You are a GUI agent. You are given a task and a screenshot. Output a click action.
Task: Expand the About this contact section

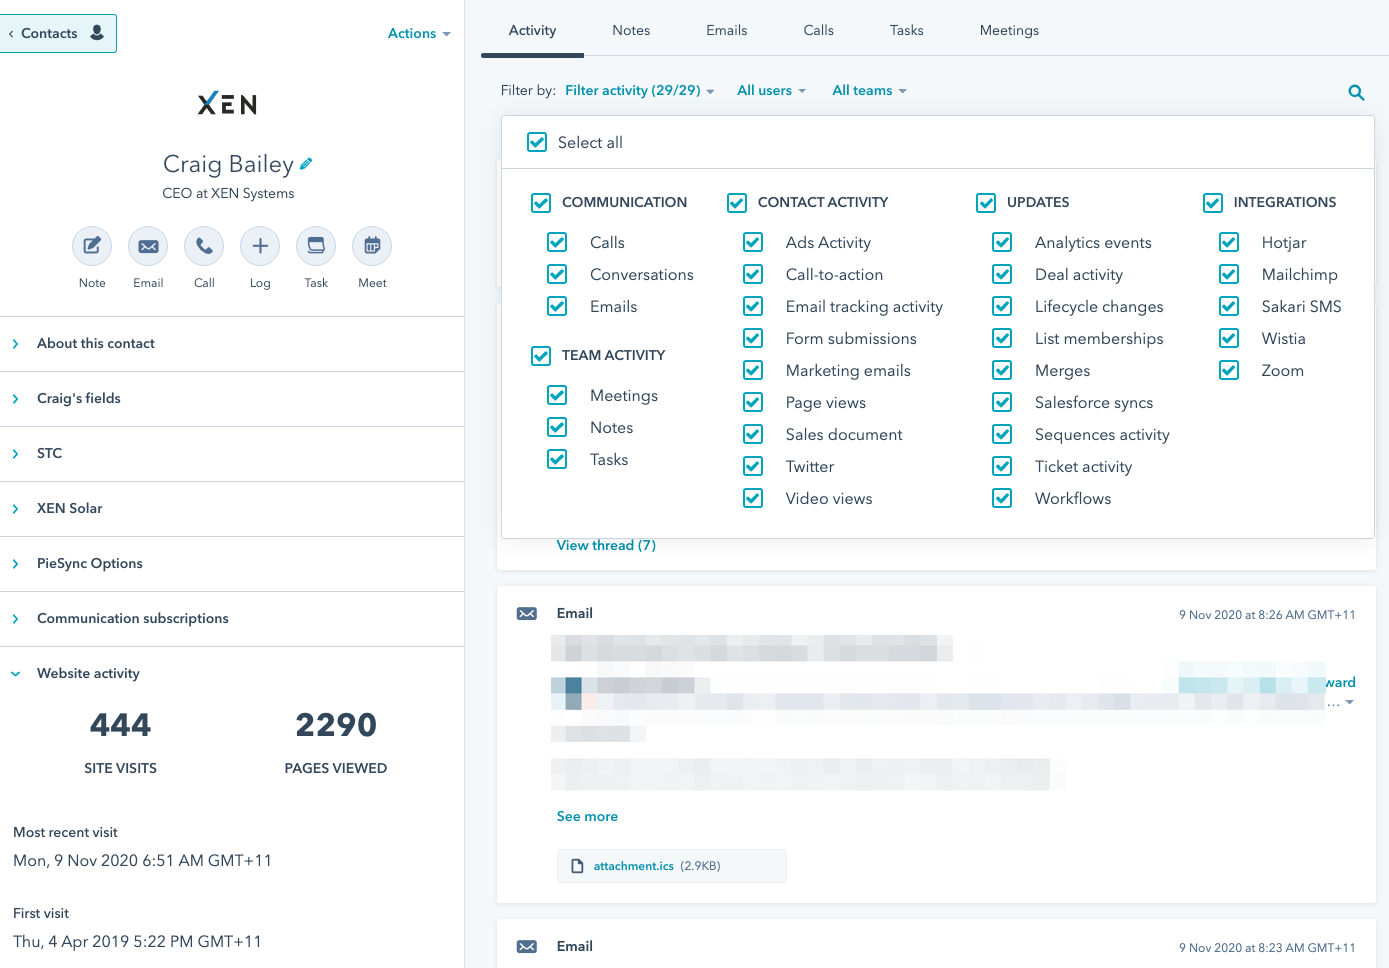coord(96,343)
